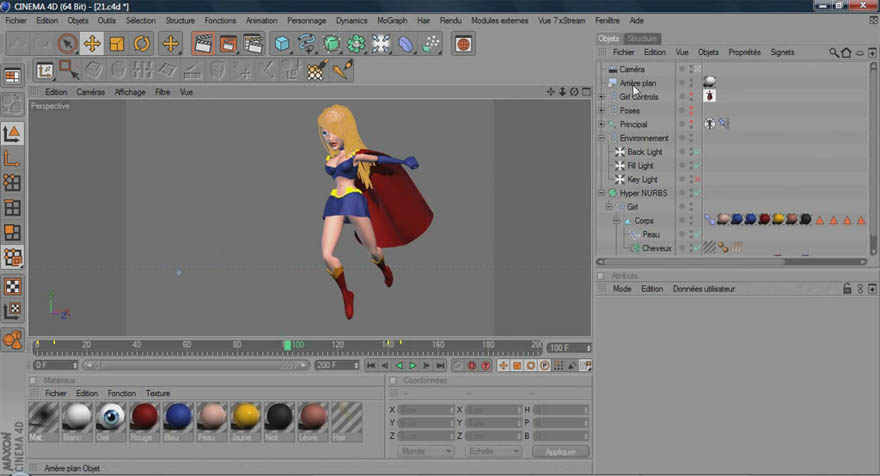880x476 pixels.
Task: Open the Personnage menu
Action: pyautogui.click(x=306, y=20)
